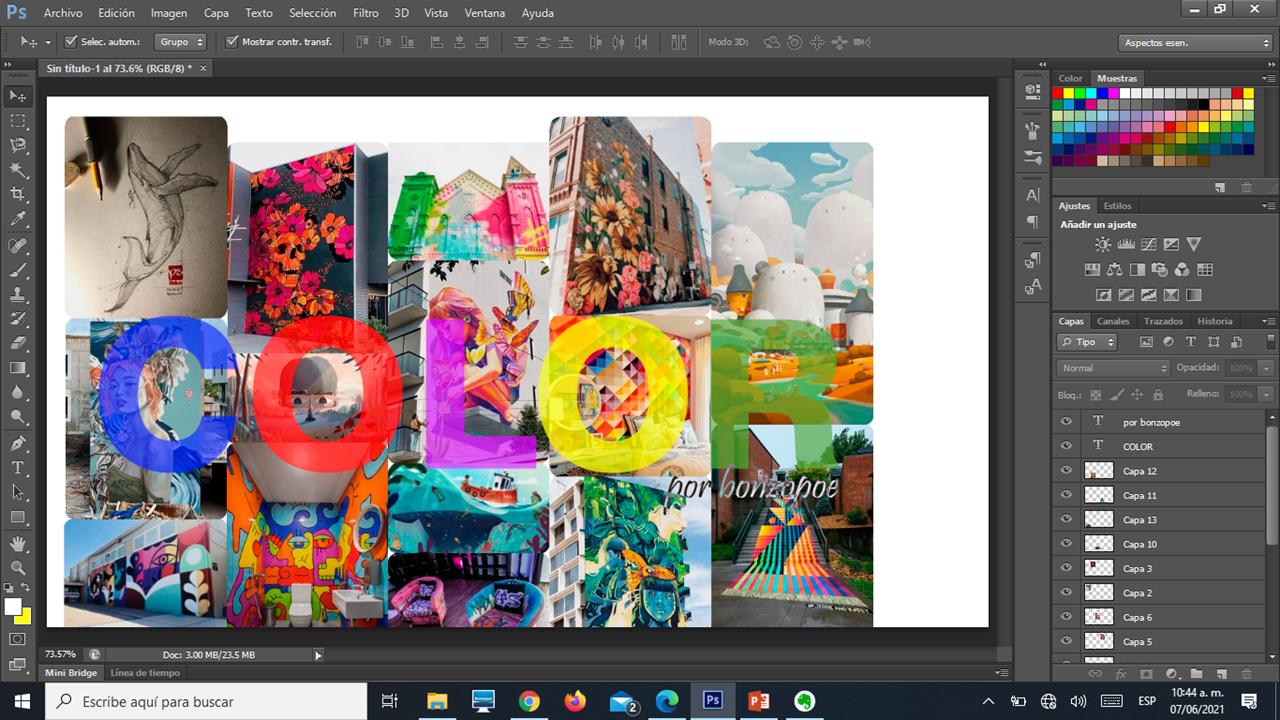Open the Filtro menu
This screenshot has height=720, width=1280.
[366, 13]
